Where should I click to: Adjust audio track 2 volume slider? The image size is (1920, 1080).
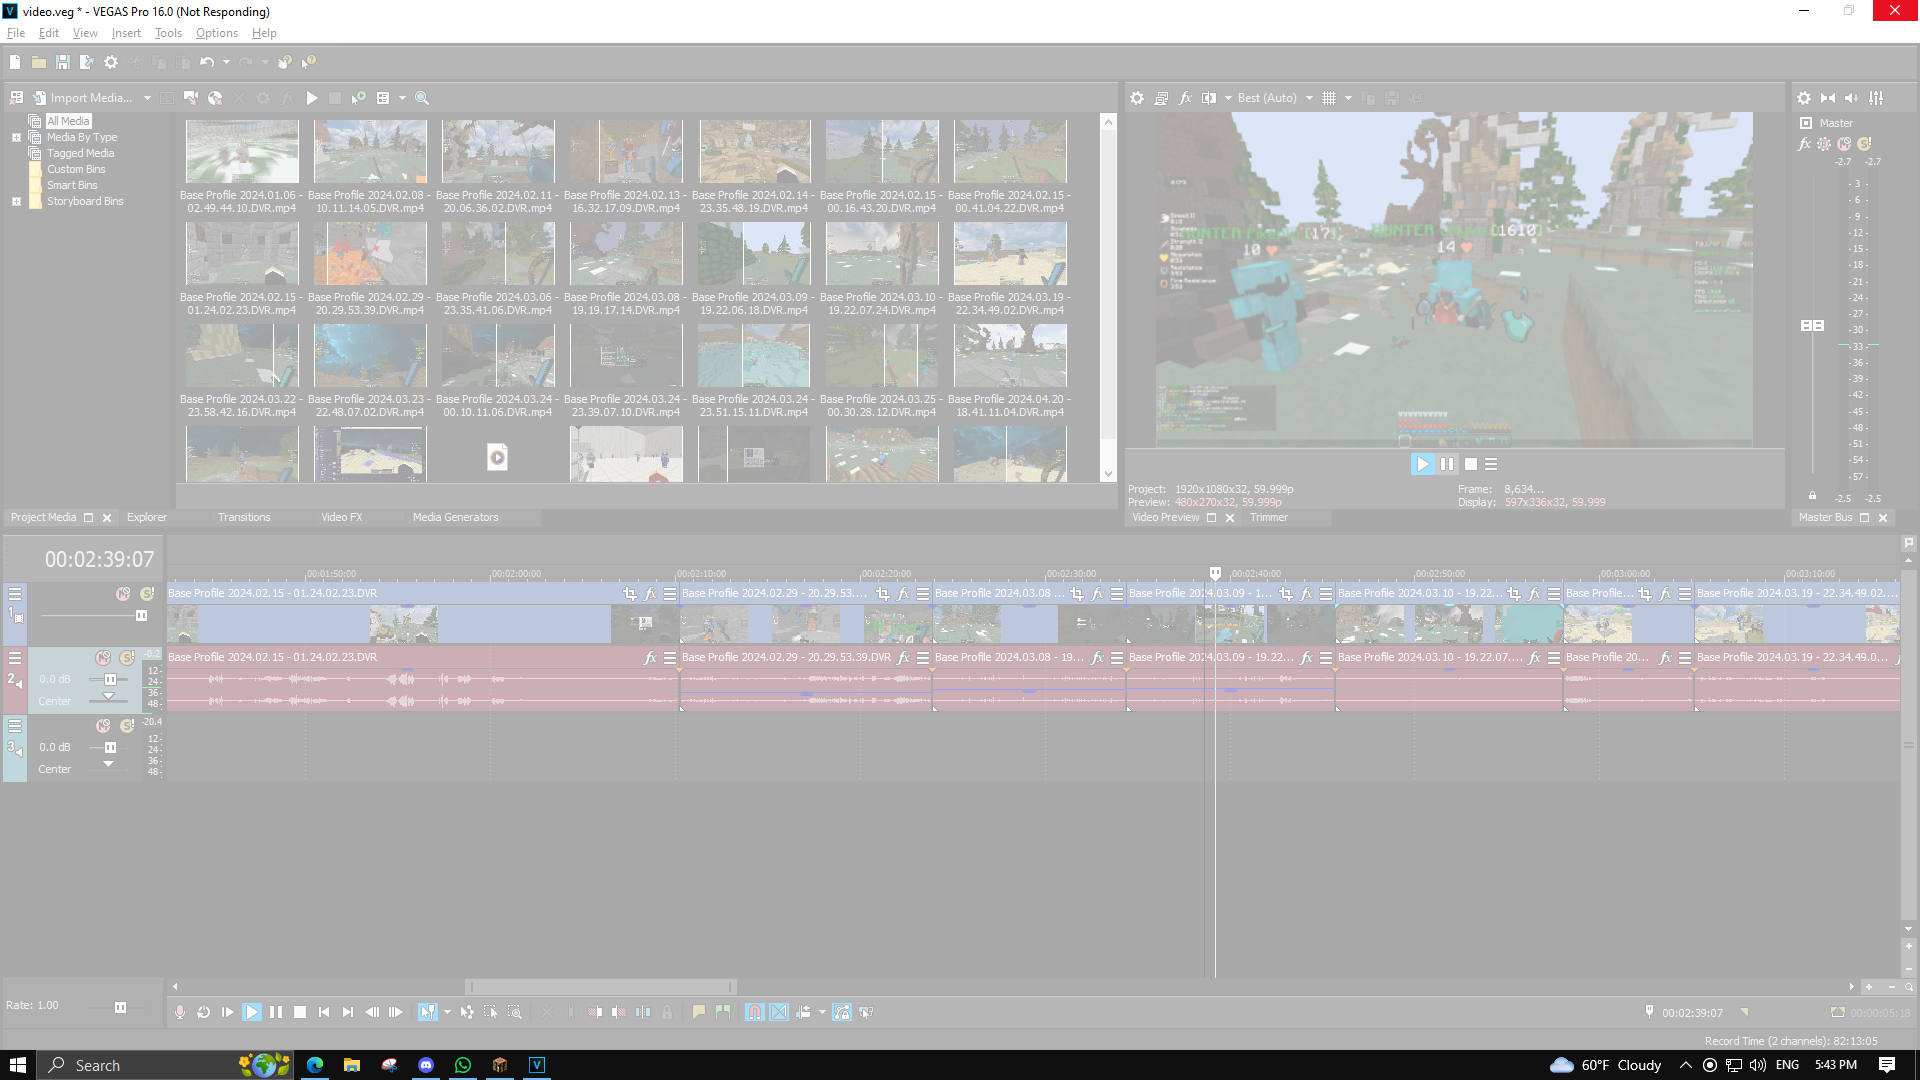tap(110, 680)
